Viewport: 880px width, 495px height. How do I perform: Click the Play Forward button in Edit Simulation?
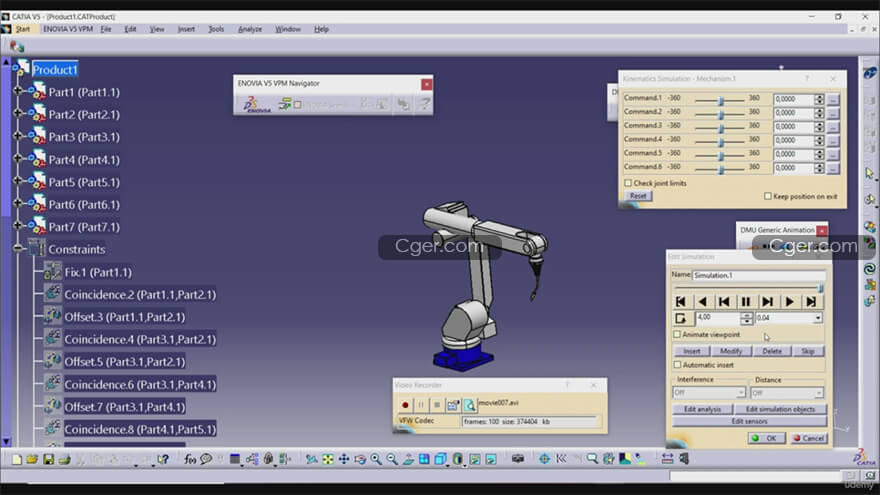[789, 302]
